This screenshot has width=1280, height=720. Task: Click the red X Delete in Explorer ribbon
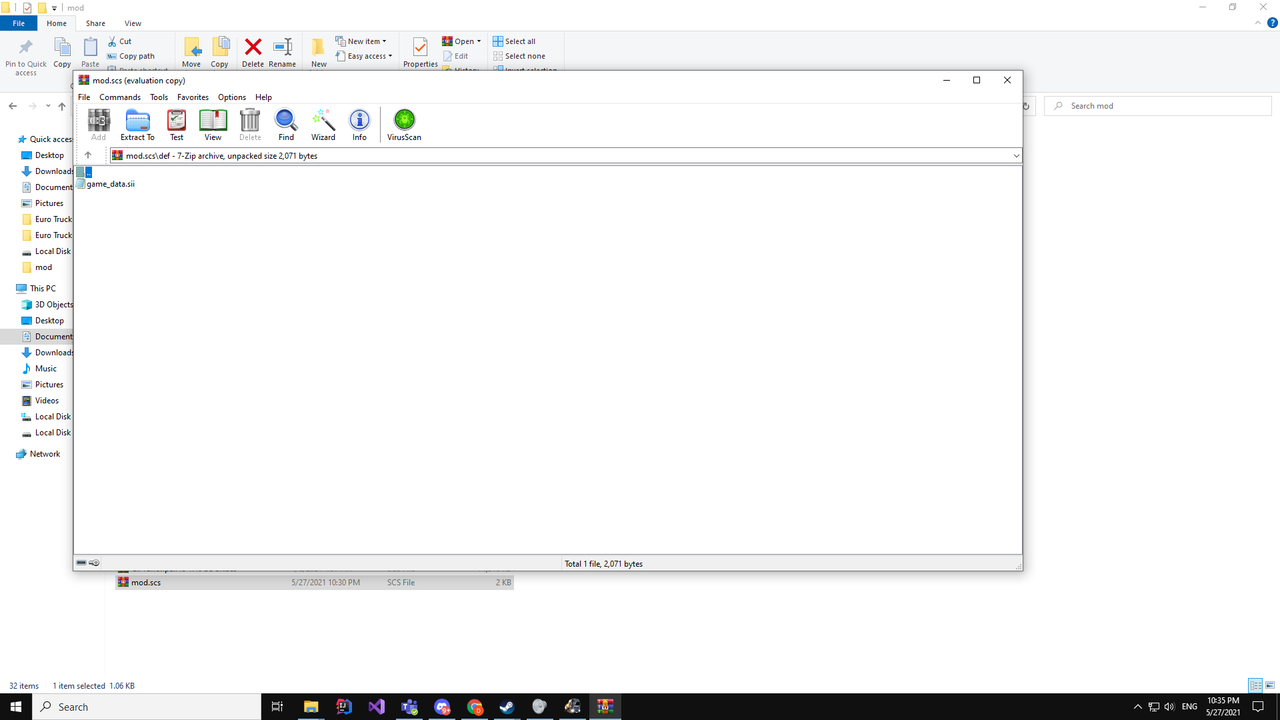253,52
